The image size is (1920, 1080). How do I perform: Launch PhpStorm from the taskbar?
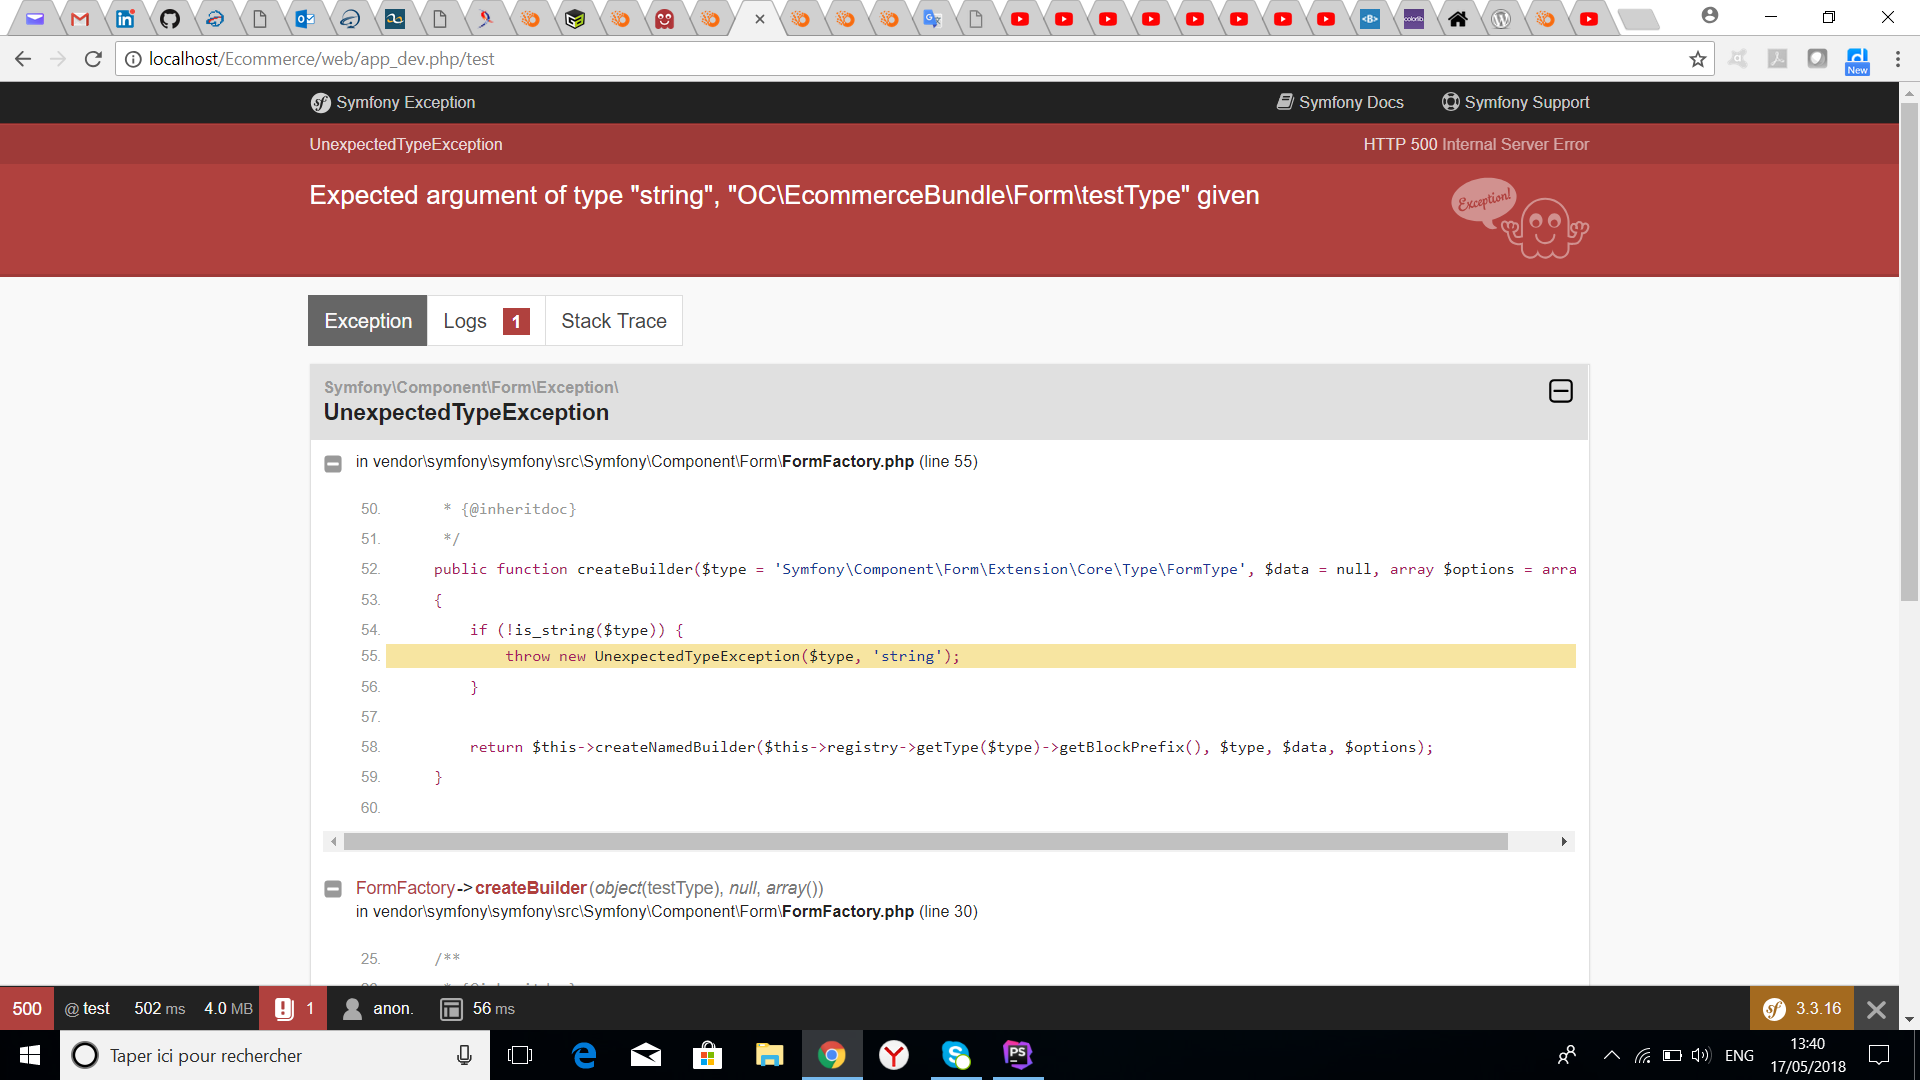click(1017, 1055)
